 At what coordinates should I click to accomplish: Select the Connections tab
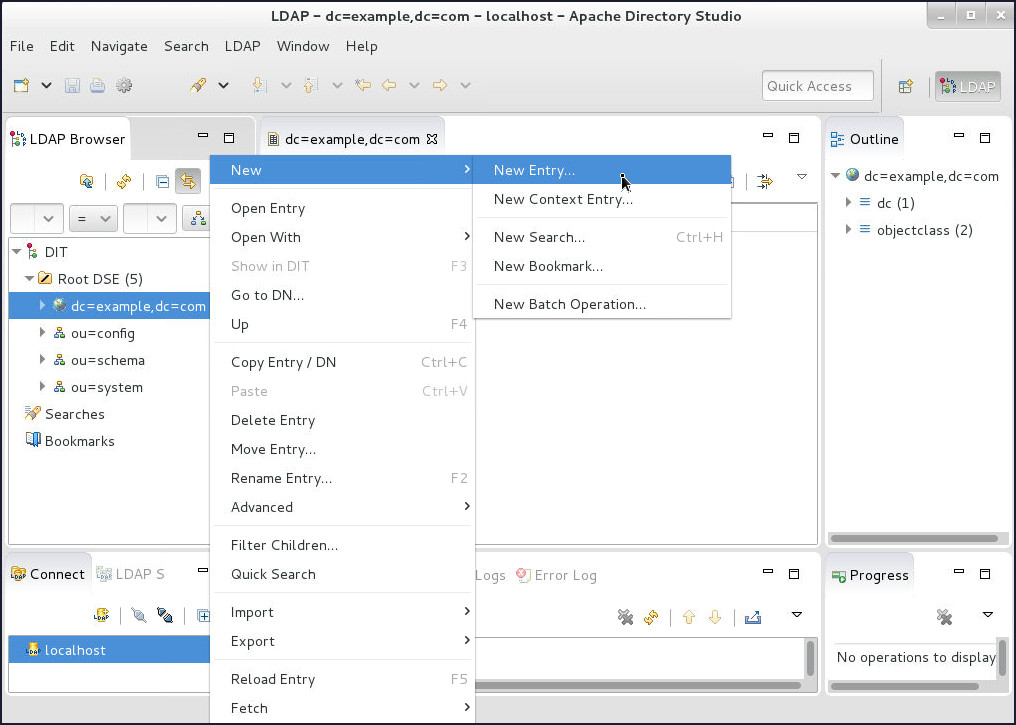(49, 574)
